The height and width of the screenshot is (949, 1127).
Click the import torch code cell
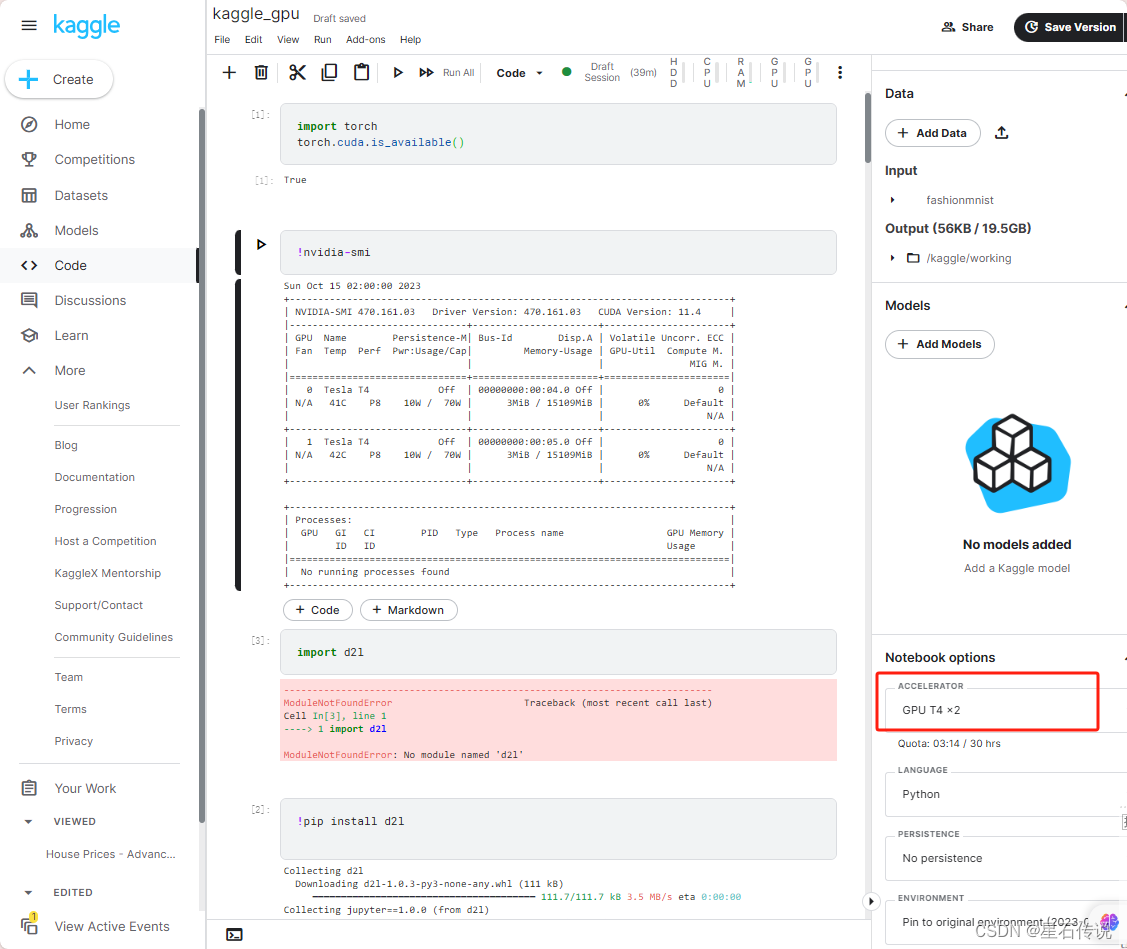[558, 134]
